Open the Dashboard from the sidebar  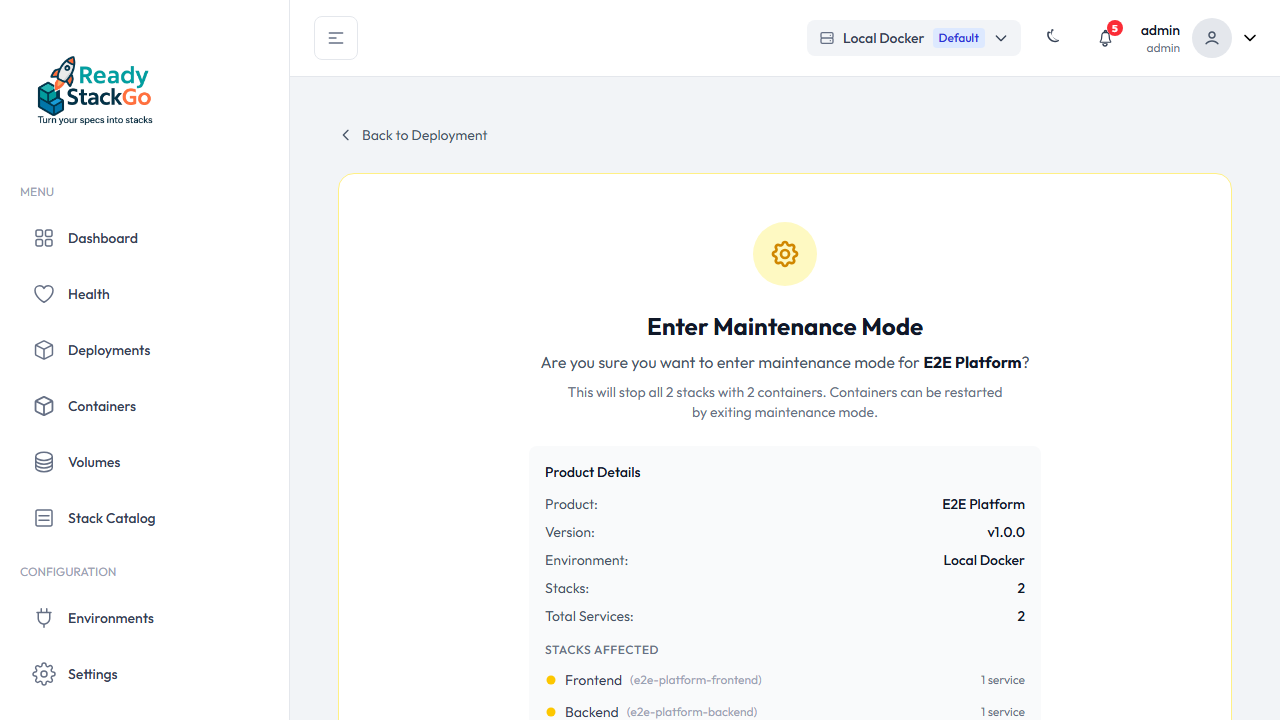(x=101, y=238)
